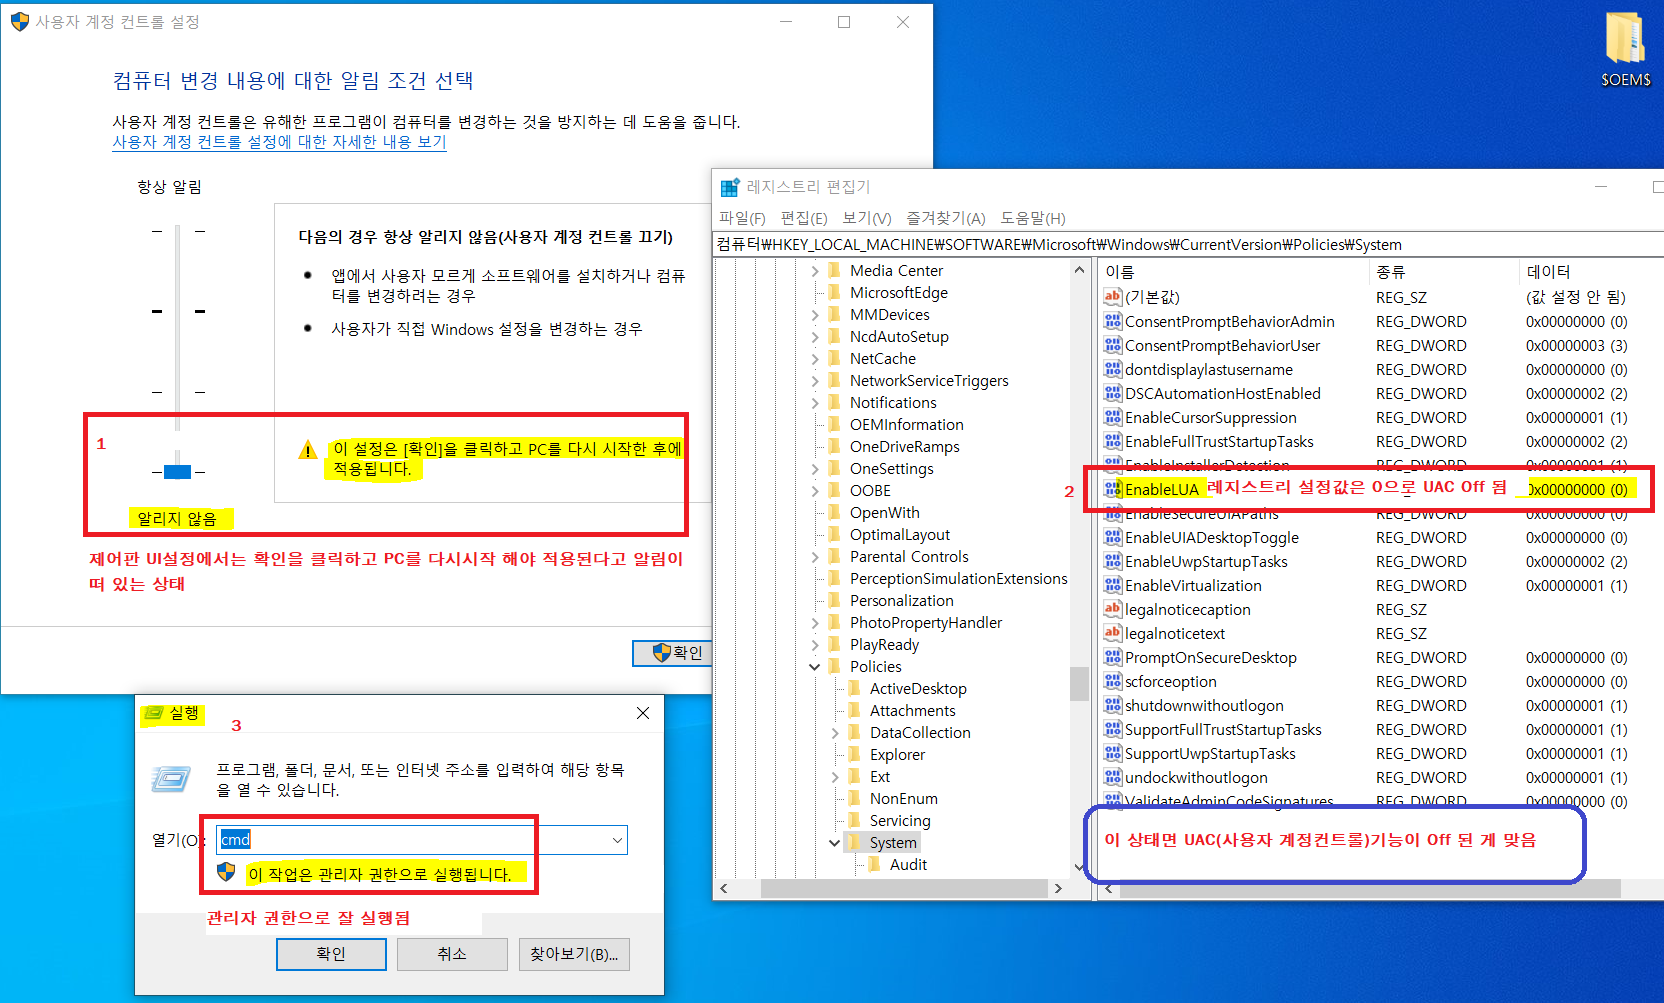
Task: Select the Servicing key under Policies
Action: [x=900, y=820]
